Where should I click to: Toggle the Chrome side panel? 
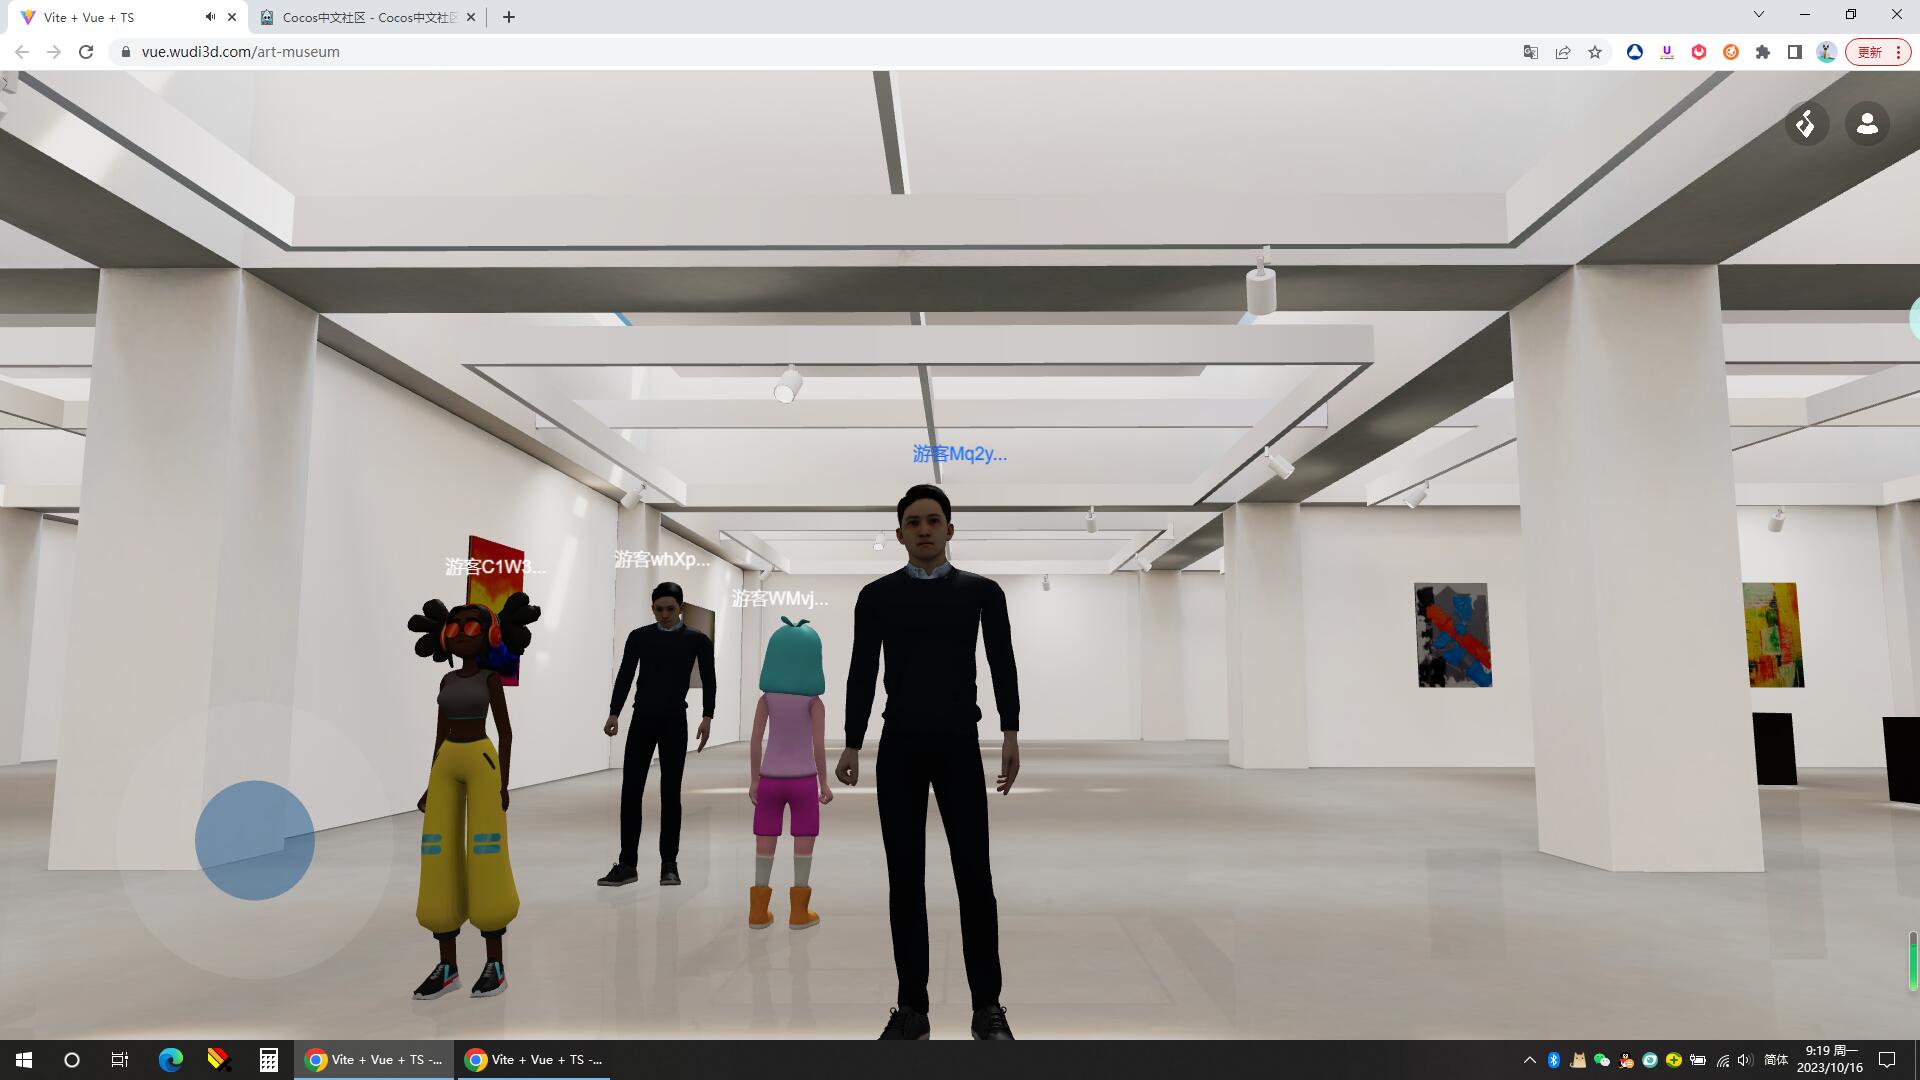(x=1795, y=52)
